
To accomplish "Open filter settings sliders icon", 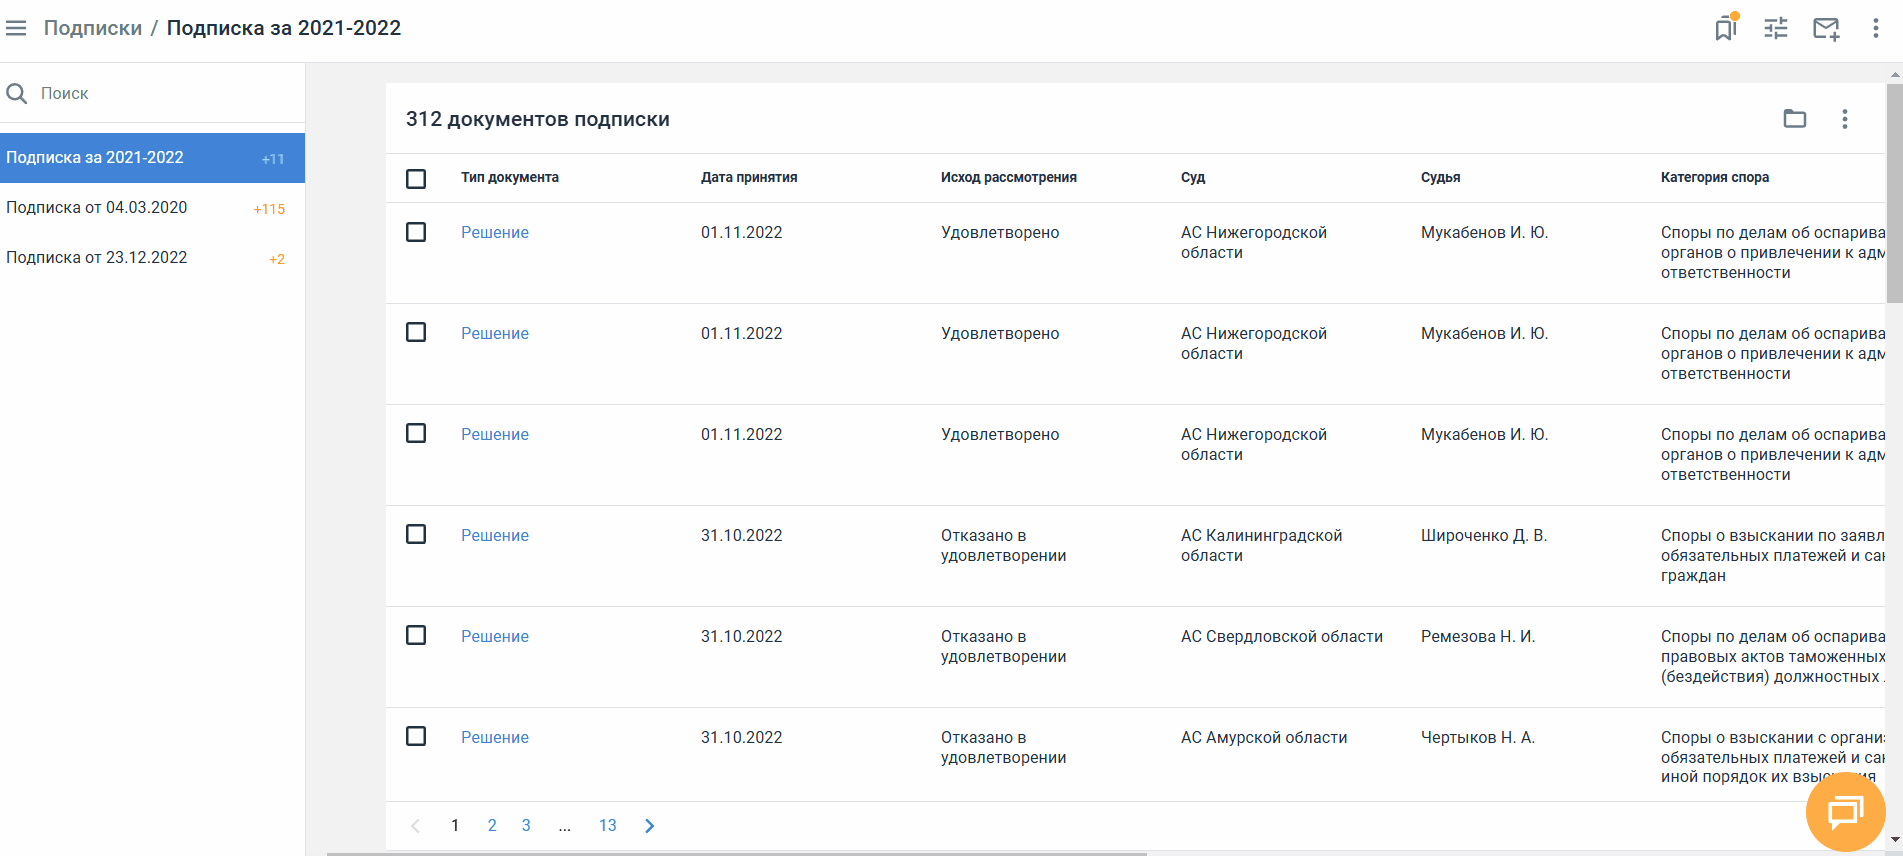I will pos(1776,28).
